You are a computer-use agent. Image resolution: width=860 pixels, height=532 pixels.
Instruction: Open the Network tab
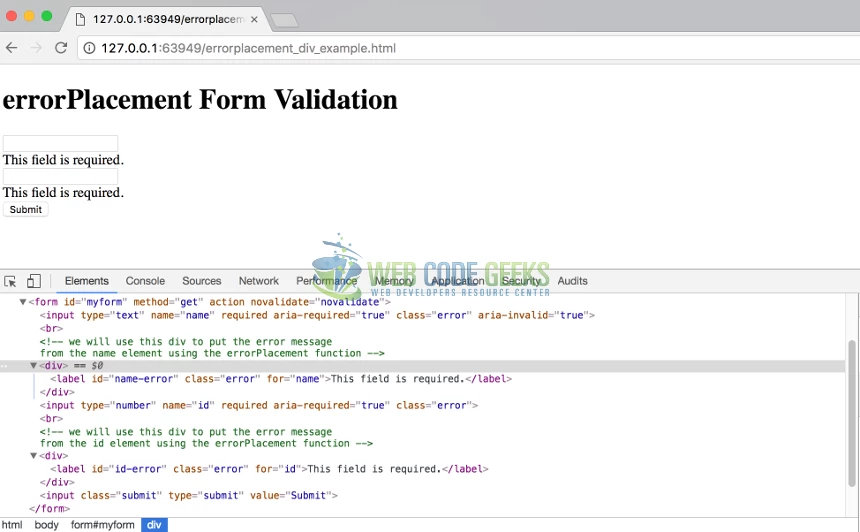click(x=258, y=282)
